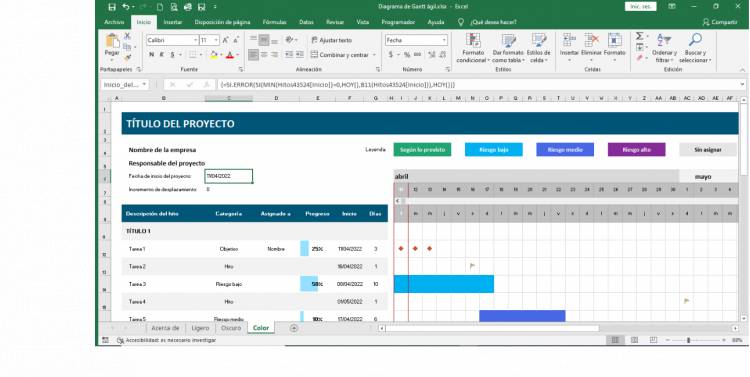Image resolution: width=750 pixels, height=377 pixels.
Task: Open the Formato cells menu
Action: click(x=615, y=48)
